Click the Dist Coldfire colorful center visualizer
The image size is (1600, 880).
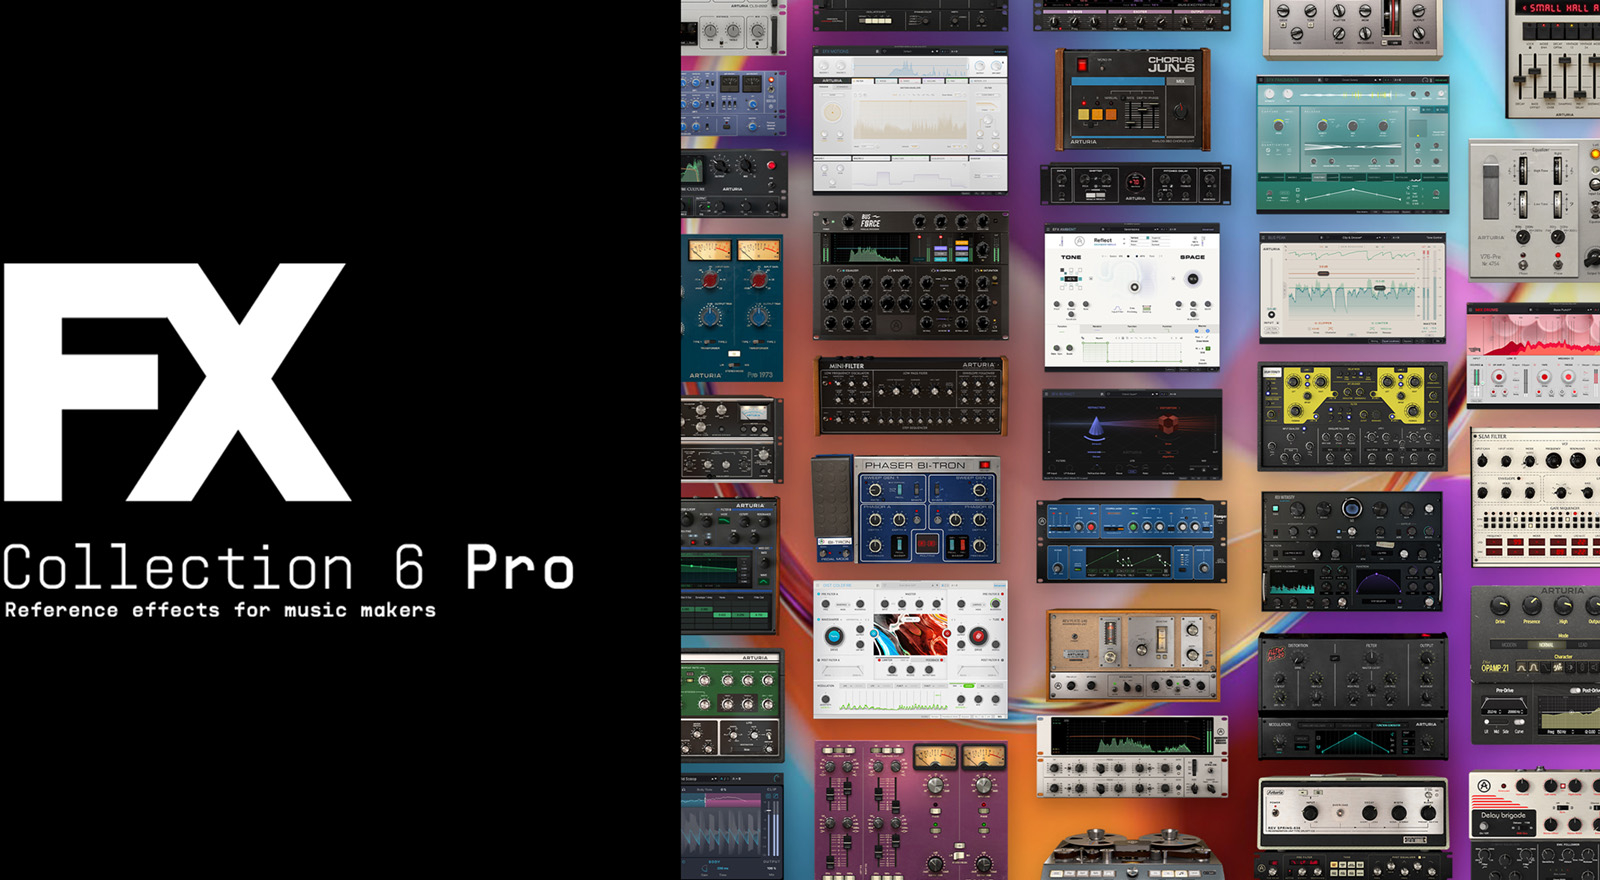click(x=909, y=634)
